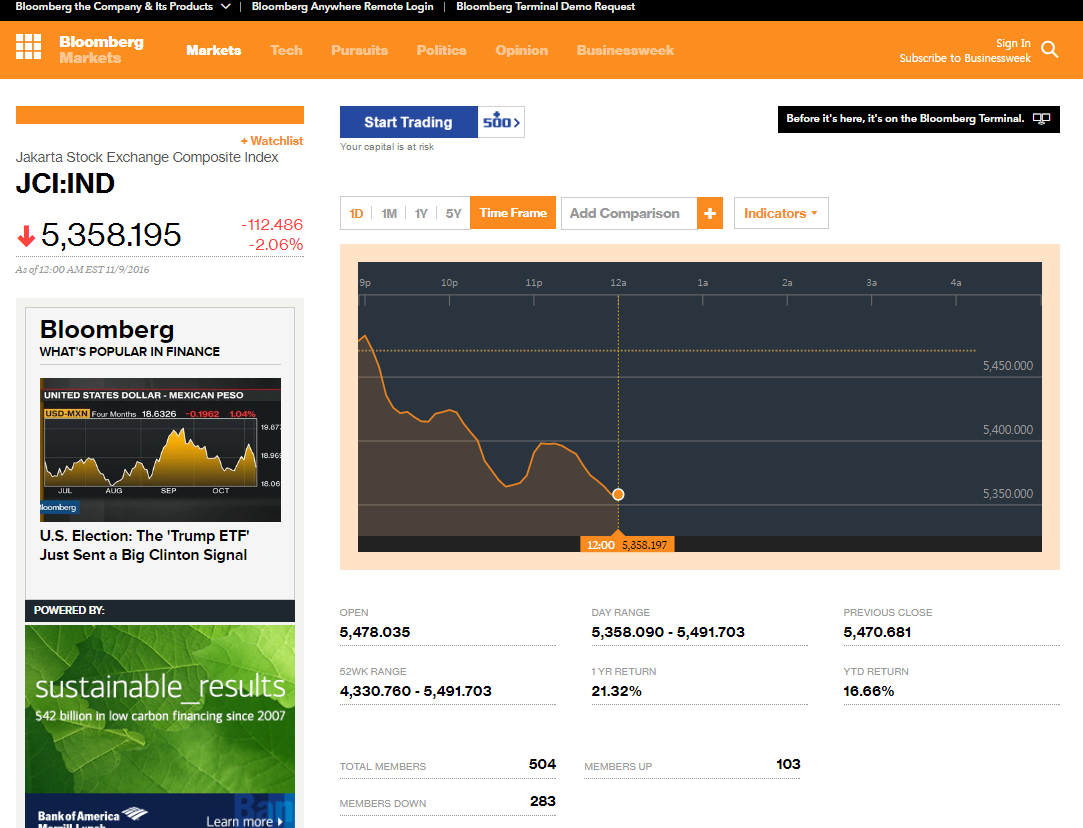Click the OPEN value 5,478.035
This screenshot has height=828, width=1083.
(375, 632)
